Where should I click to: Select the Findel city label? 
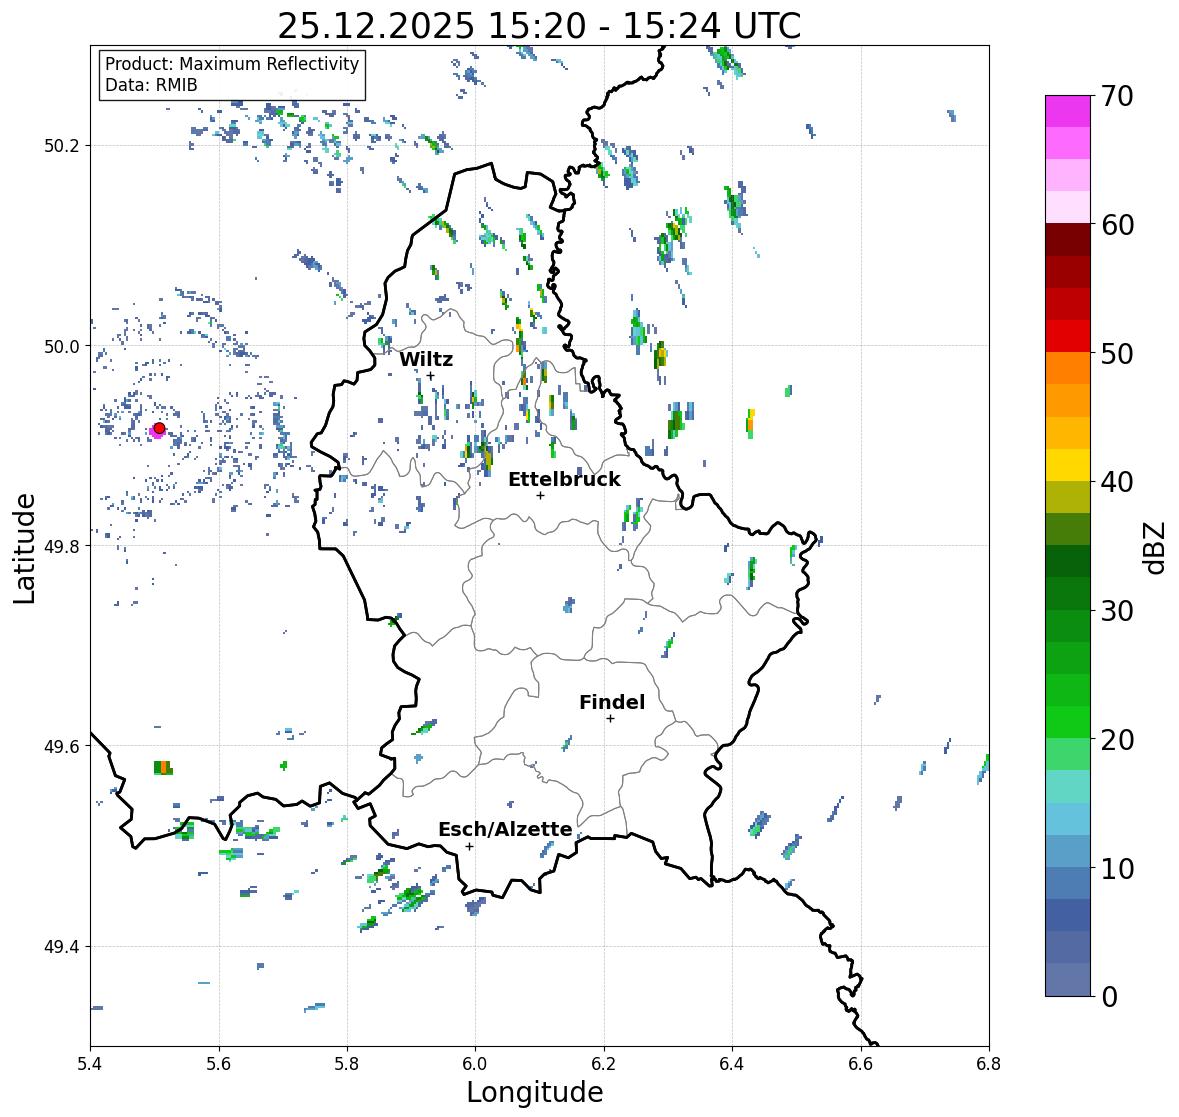[612, 702]
